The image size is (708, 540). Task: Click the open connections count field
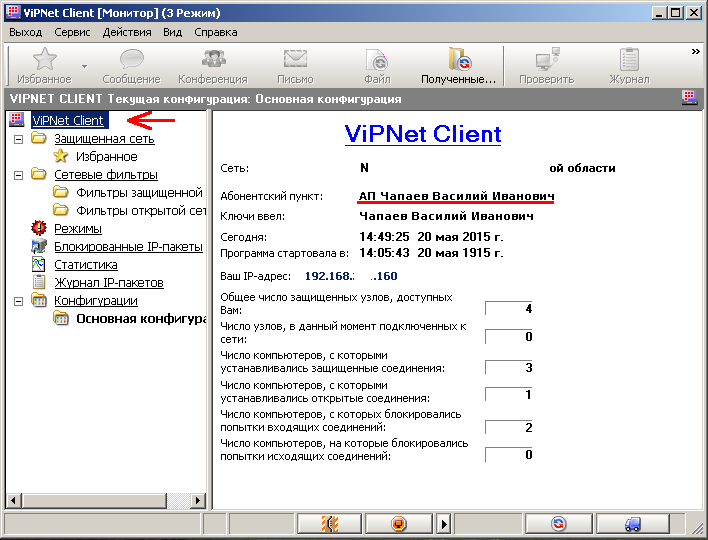tap(508, 394)
